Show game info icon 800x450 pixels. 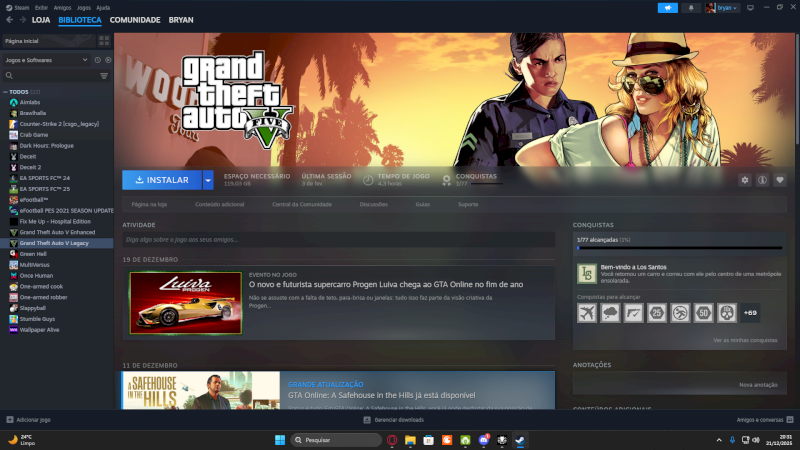coord(762,180)
